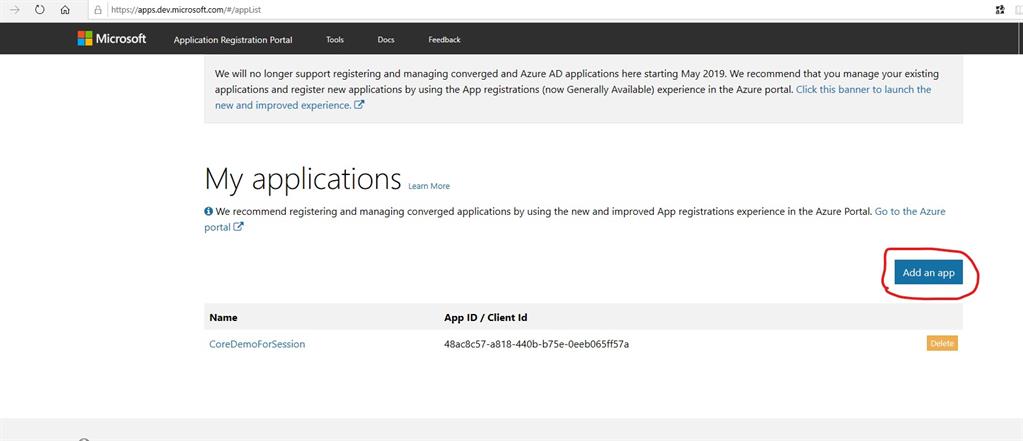This screenshot has width=1023, height=441.
Task: Click the info icon beside the recommendation text
Action: (209, 211)
